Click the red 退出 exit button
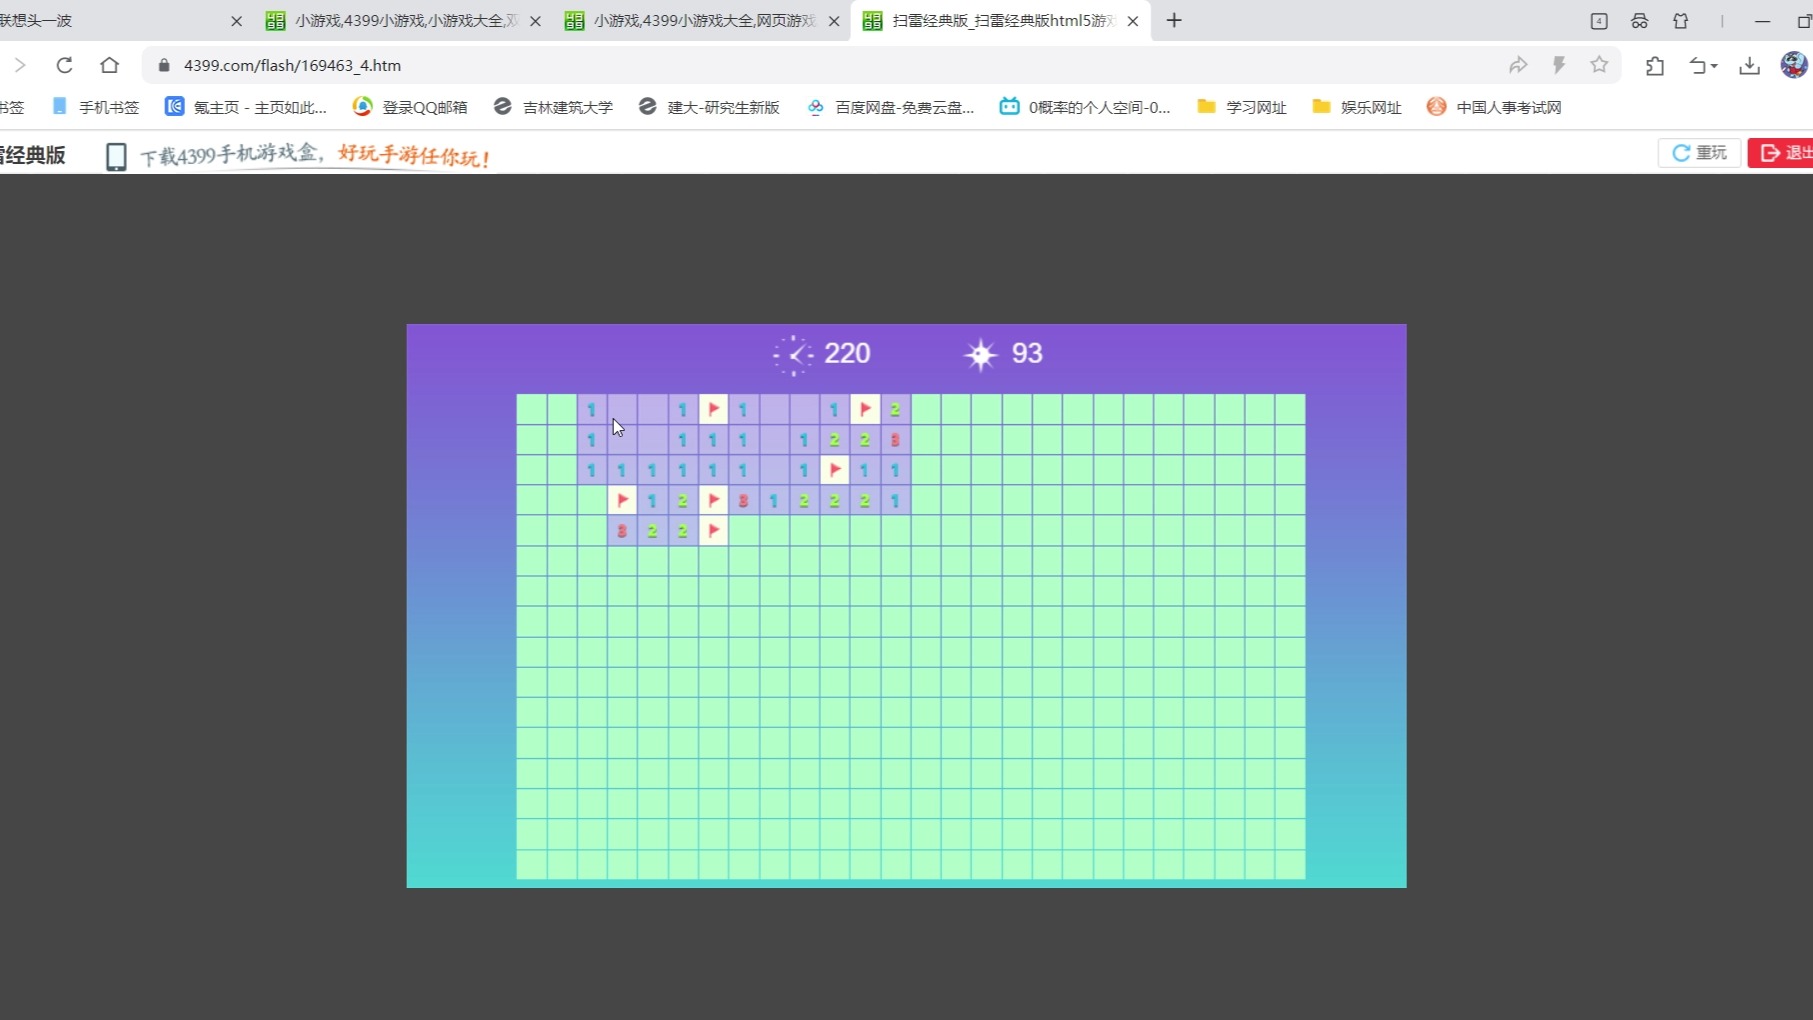This screenshot has width=1813, height=1020. [1781, 153]
